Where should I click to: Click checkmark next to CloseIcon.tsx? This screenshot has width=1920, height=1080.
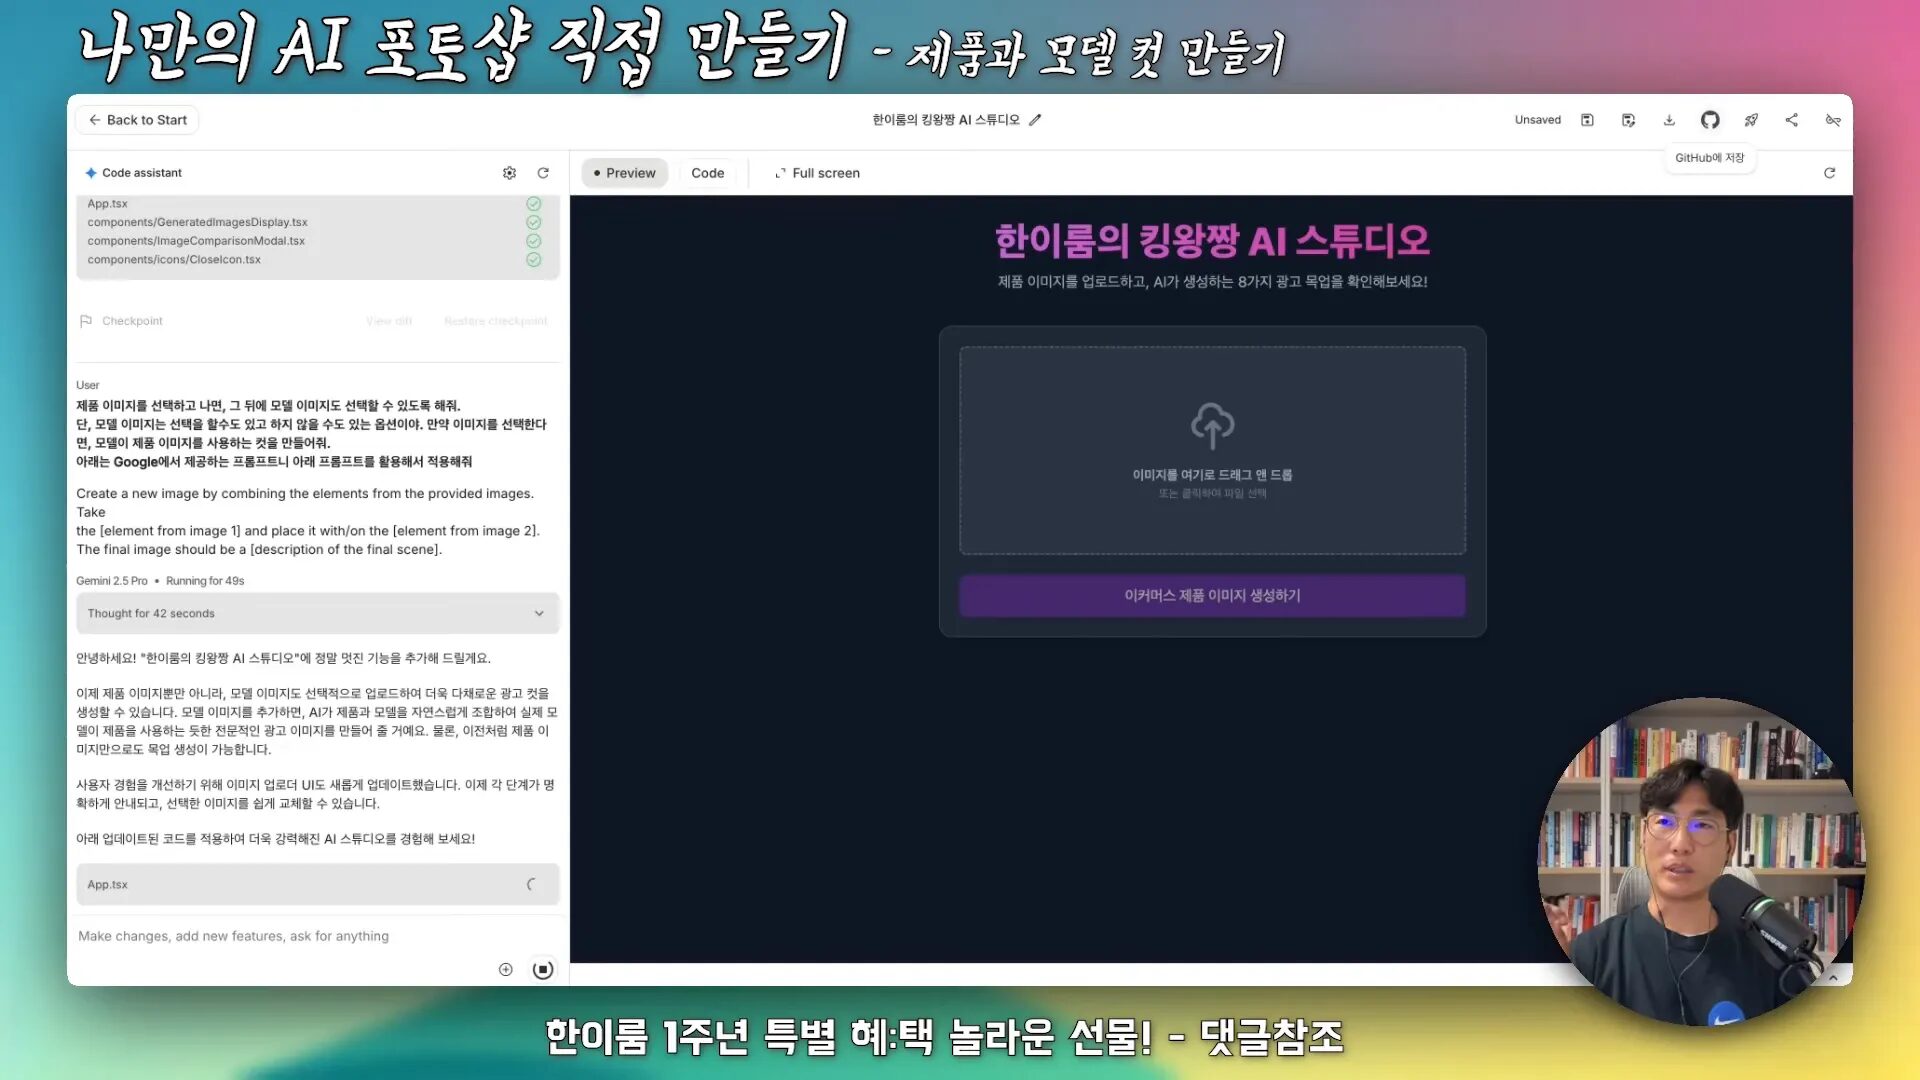coord(534,260)
